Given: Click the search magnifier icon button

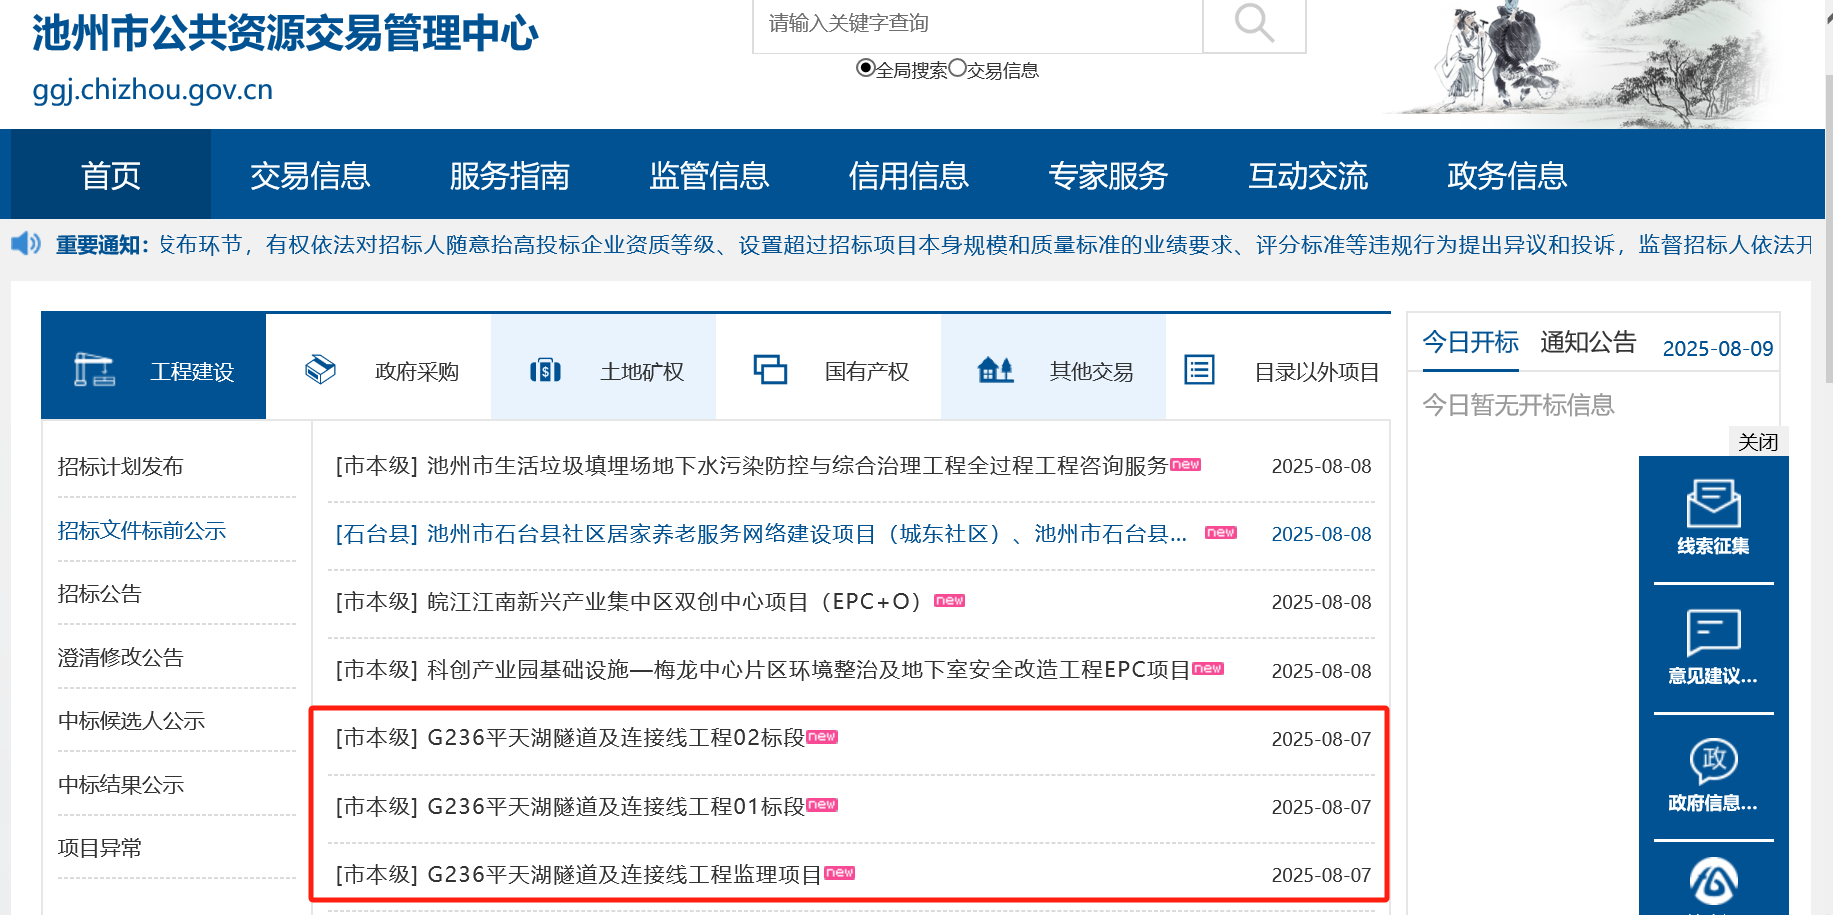Looking at the screenshot, I should pyautogui.click(x=1254, y=24).
